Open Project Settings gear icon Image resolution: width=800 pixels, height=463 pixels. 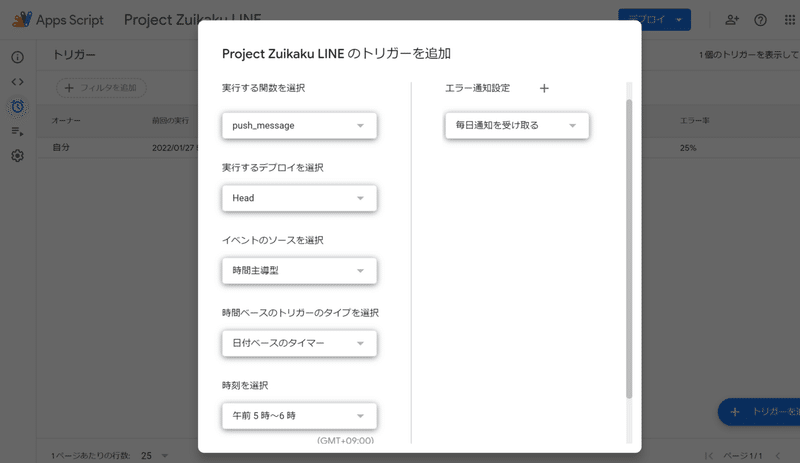click(17, 156)
